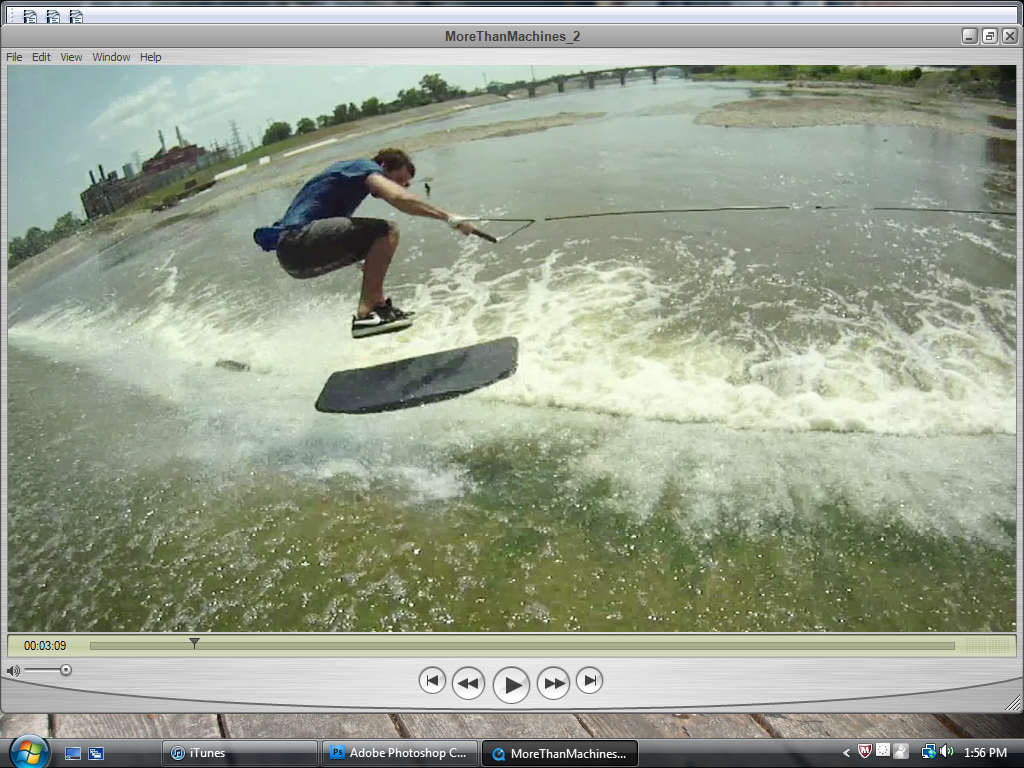This screenshot has height=768, width=1024.
Task: Click the Show Desktop quick launch icon
Action: point(73,753)
